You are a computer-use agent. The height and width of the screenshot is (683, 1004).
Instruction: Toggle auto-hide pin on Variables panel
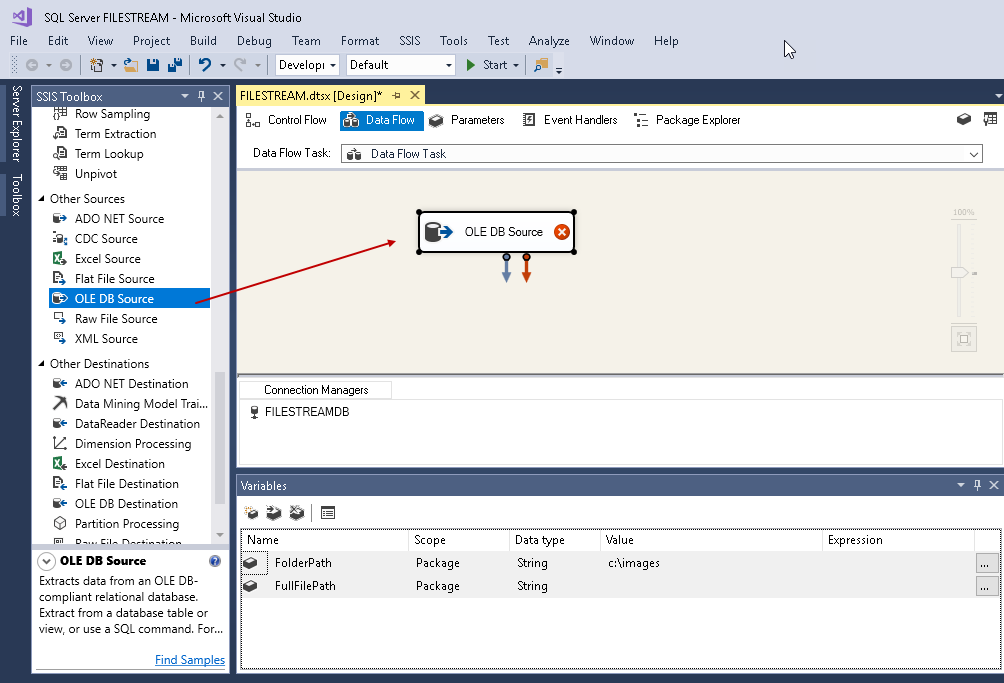pyautogui.click(x=976, y=485)
